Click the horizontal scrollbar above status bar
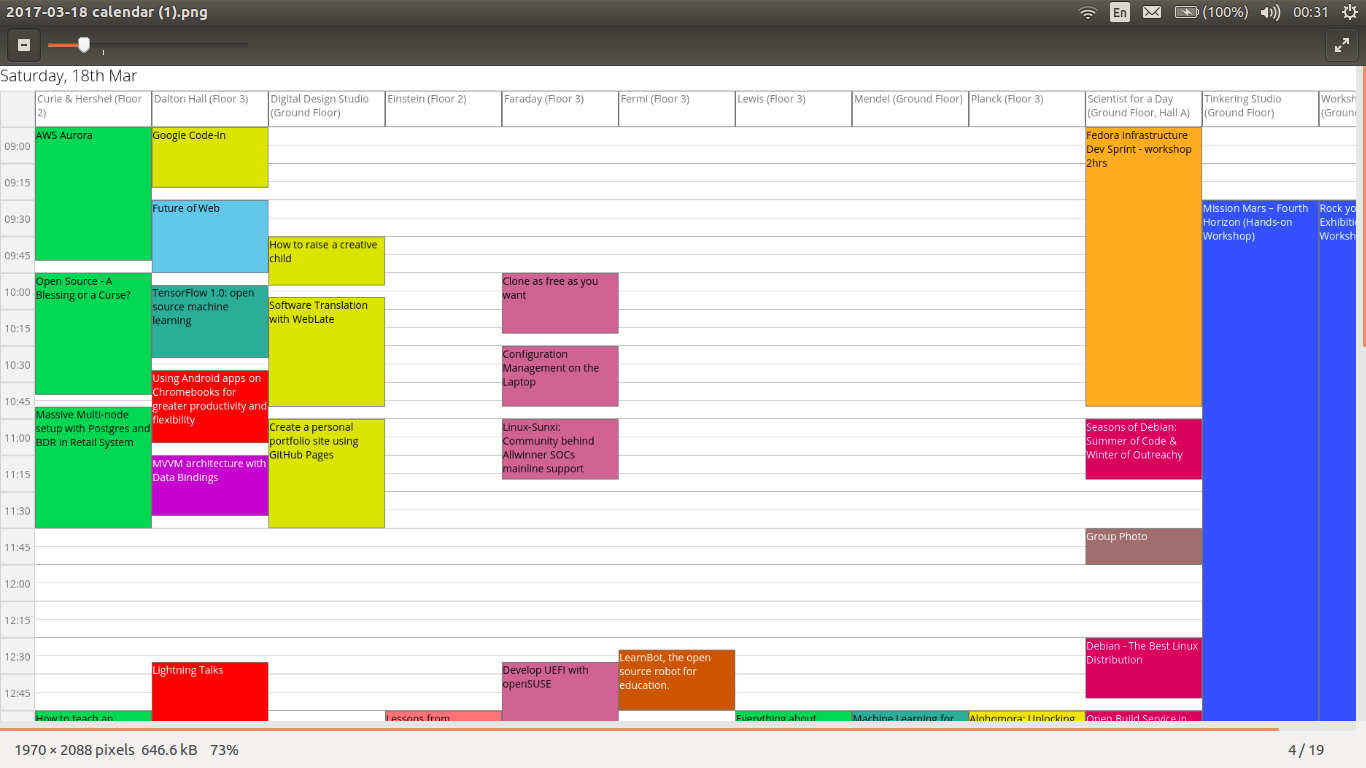The image size is (1366, 768). [639, 729]
